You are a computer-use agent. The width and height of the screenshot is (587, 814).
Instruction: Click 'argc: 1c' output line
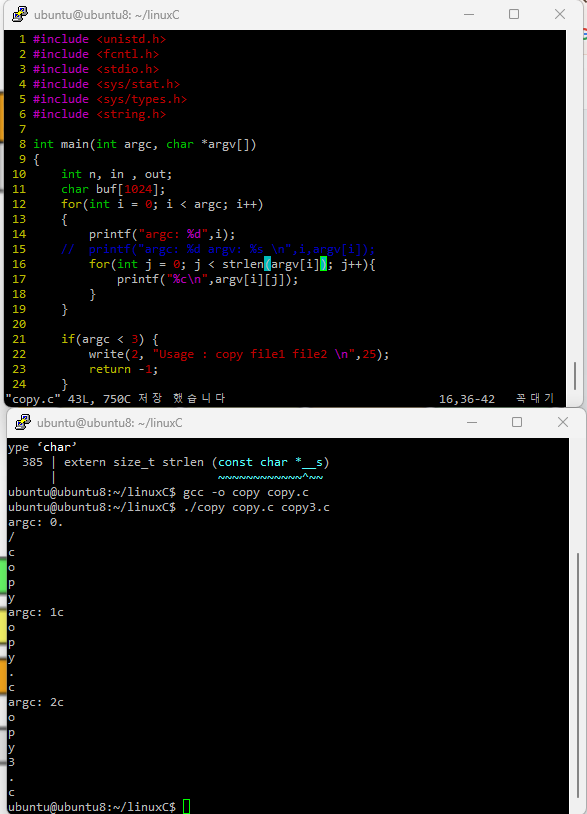pyautogui.click(x=35, y=613)
